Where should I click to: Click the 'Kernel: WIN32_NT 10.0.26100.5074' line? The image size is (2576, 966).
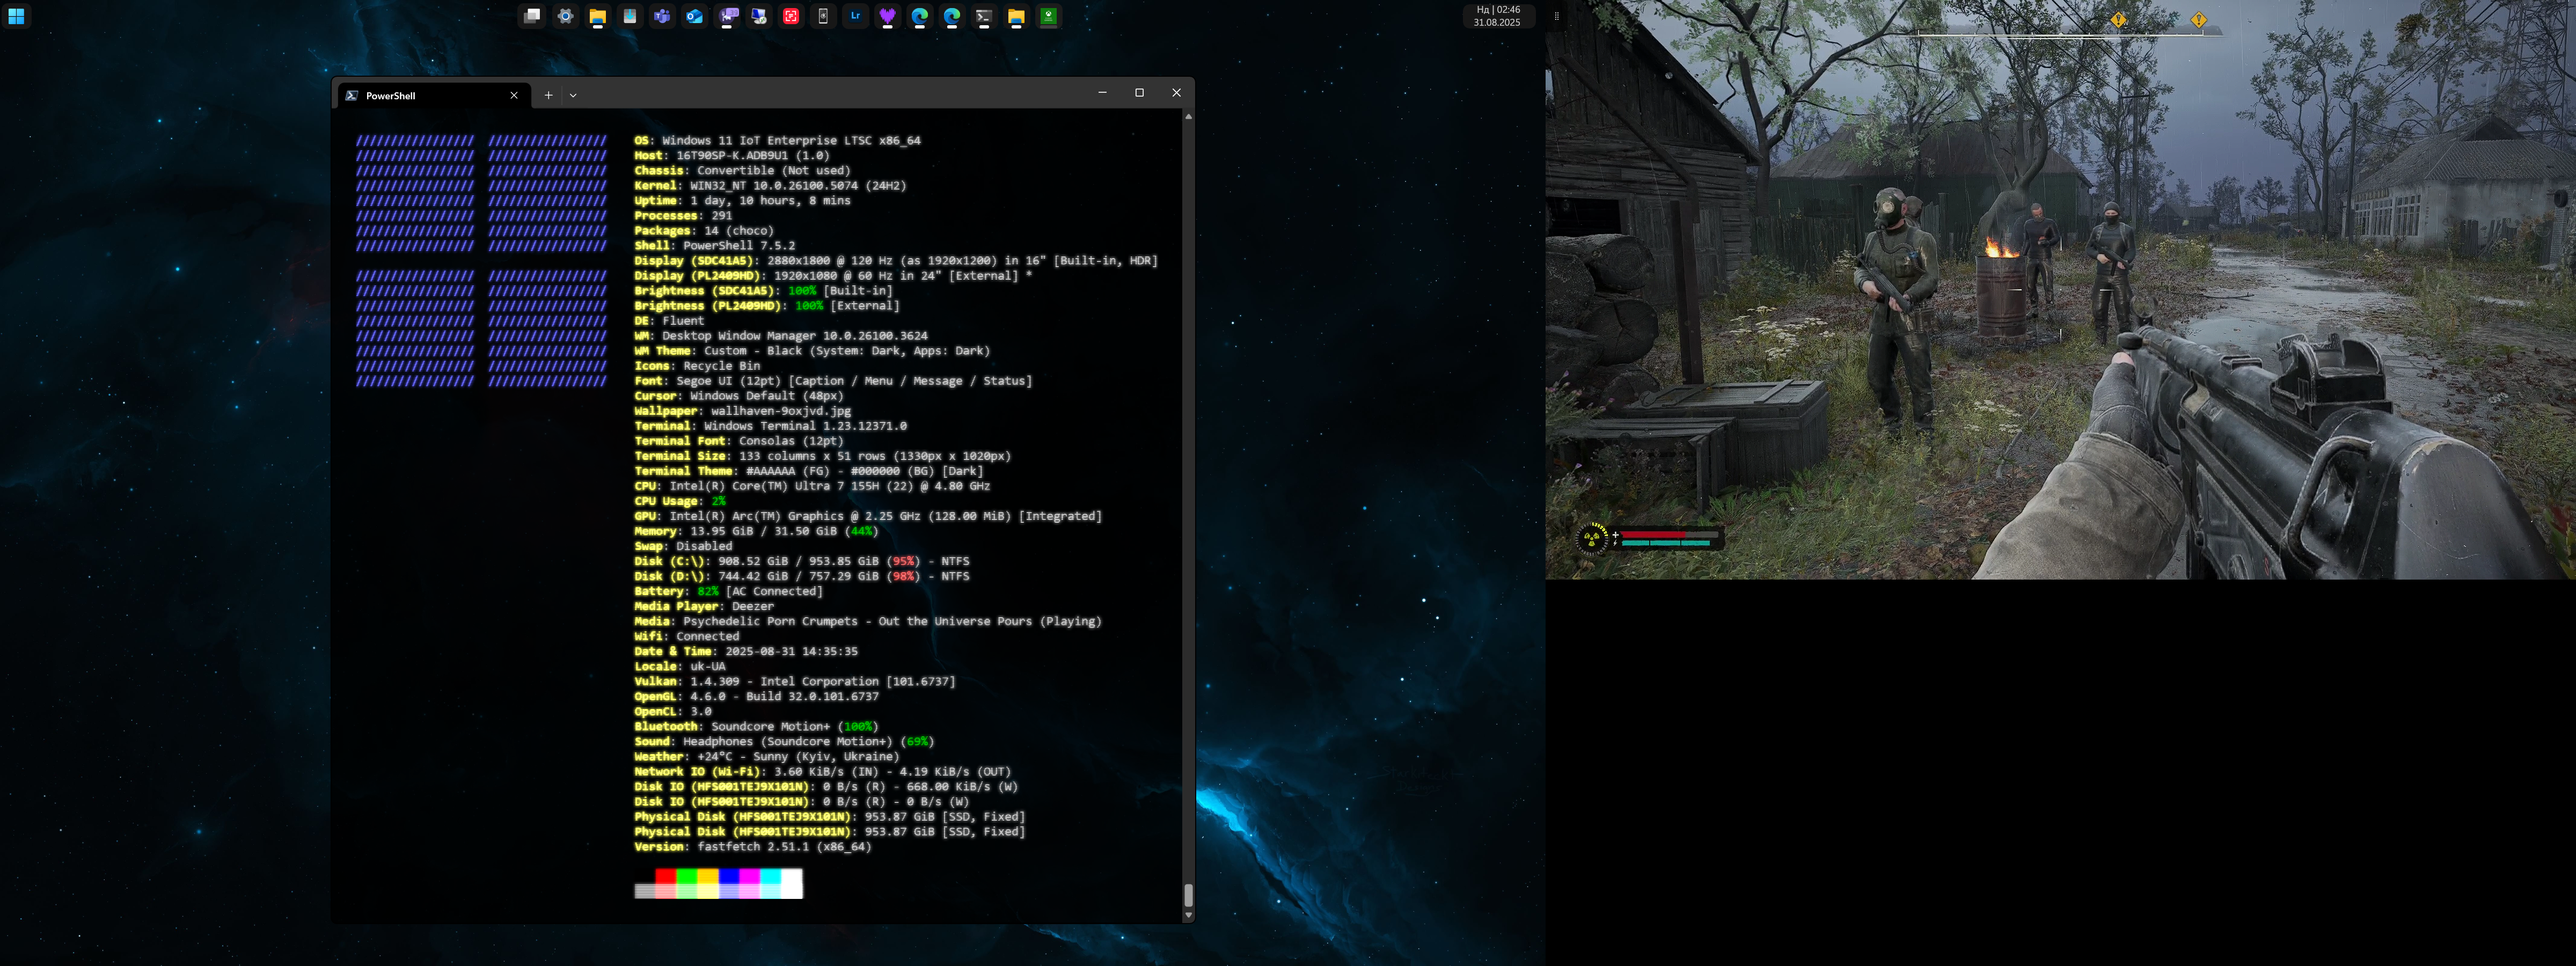coord(770,185)
